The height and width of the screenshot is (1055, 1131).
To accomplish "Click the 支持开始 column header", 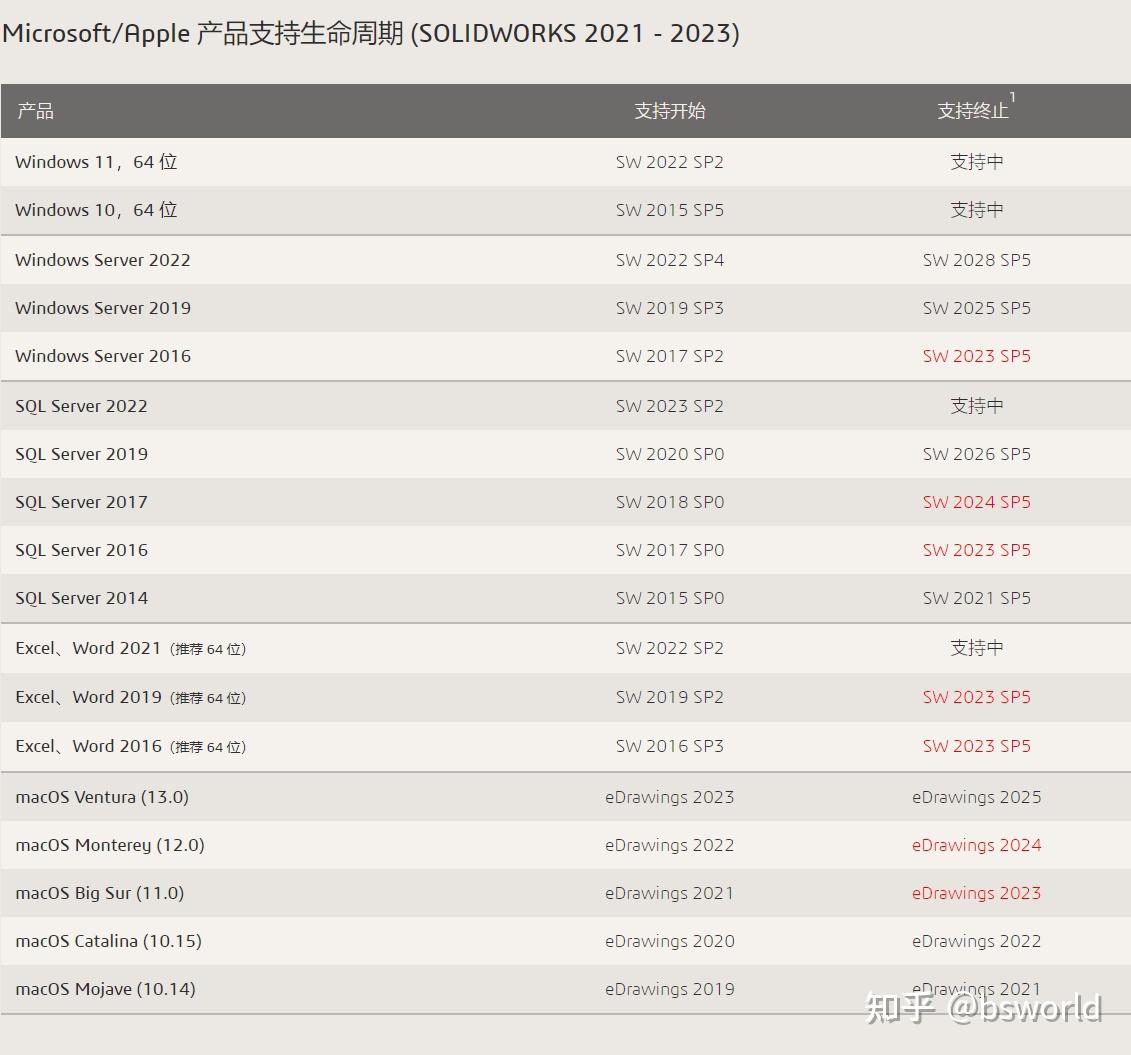I will 669,111.
